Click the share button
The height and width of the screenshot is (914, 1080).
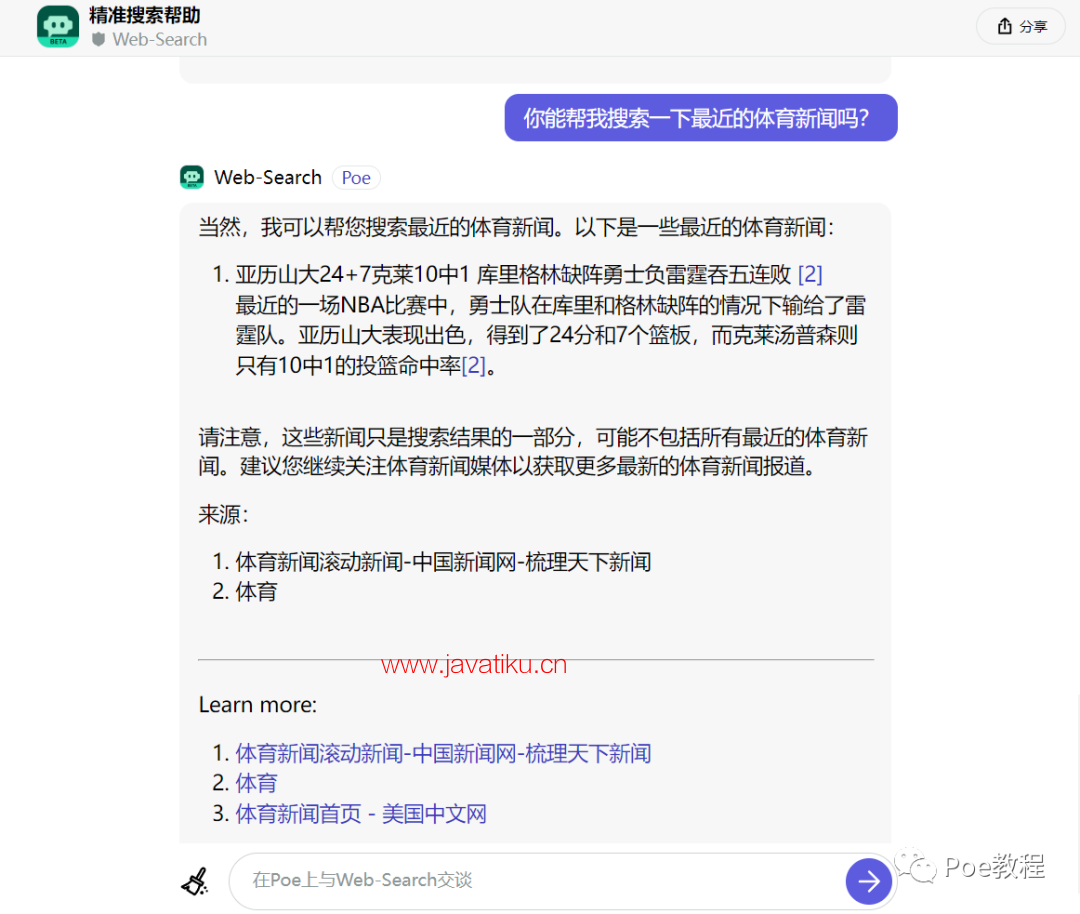point(1021,26)
